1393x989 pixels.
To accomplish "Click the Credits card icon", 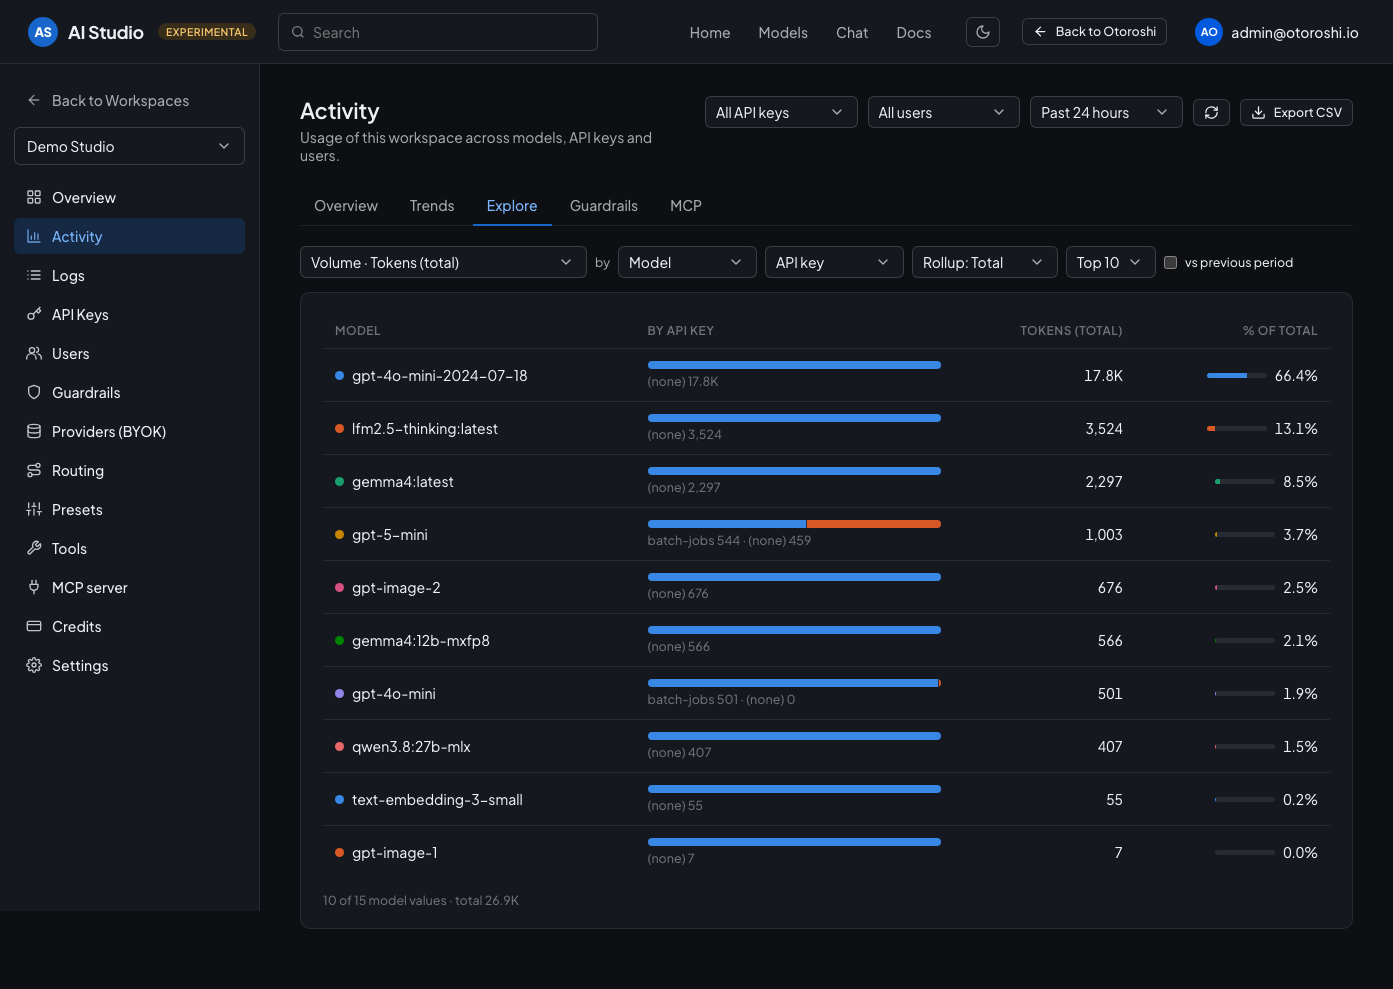I will [34, 626].
